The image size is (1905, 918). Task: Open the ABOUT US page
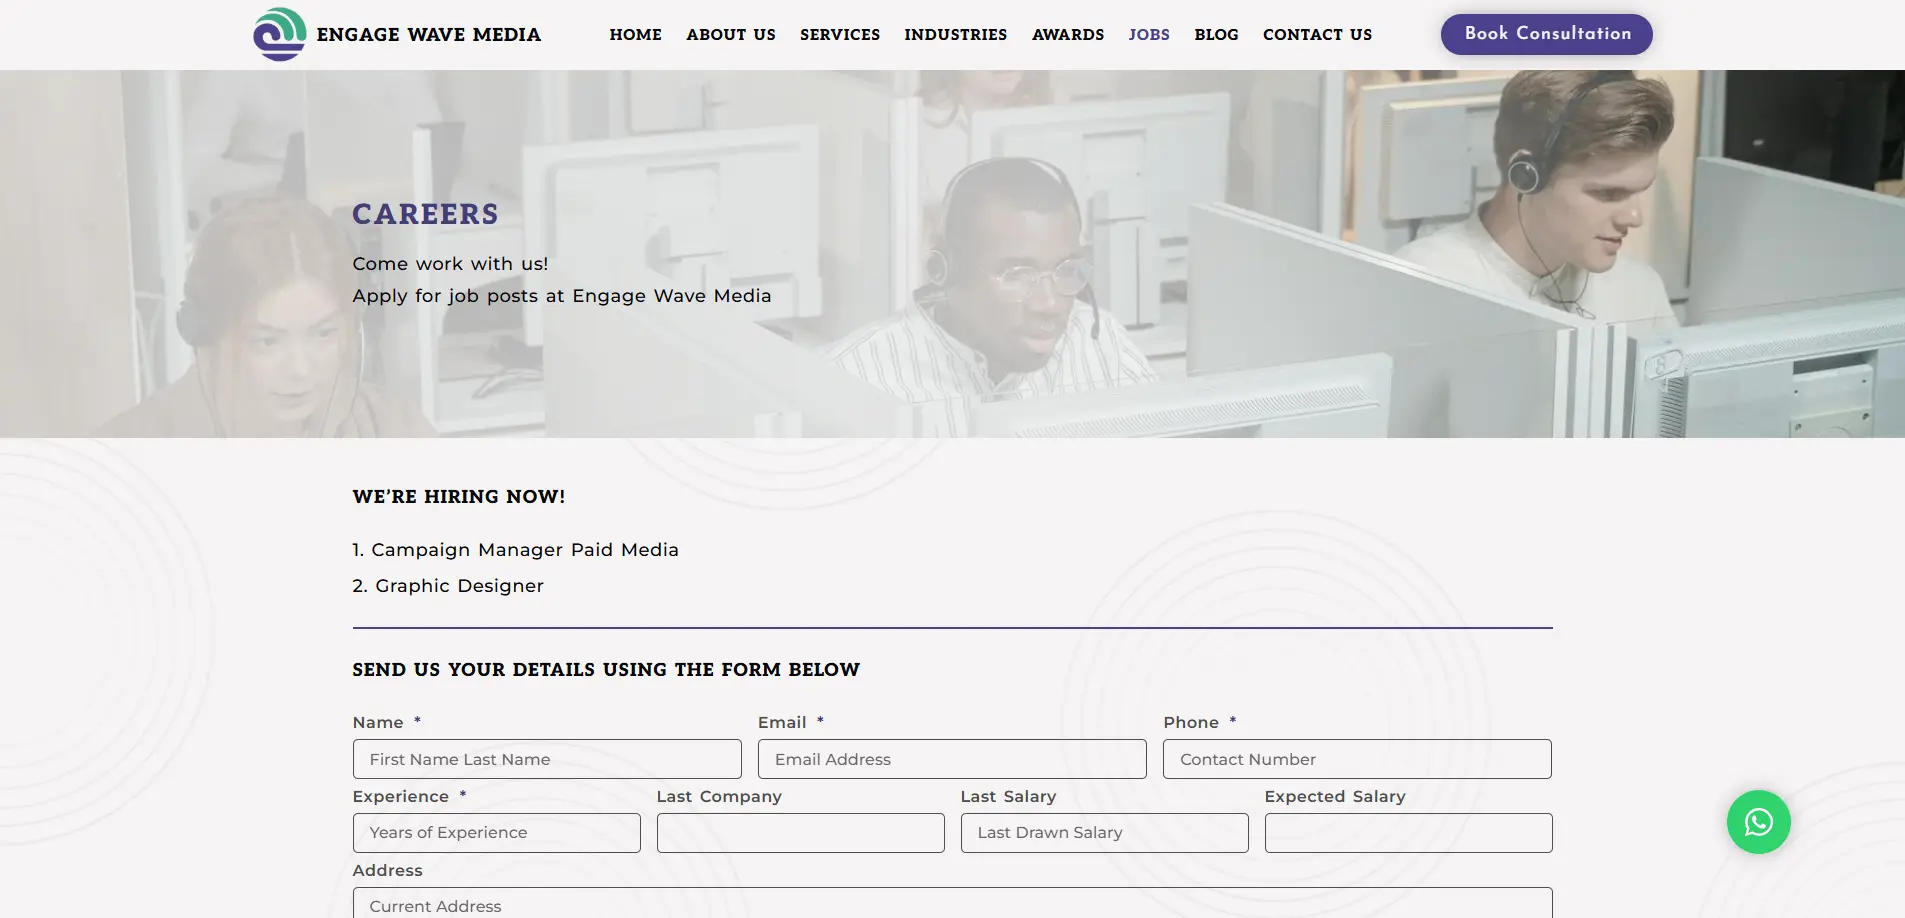click(731, 35)
